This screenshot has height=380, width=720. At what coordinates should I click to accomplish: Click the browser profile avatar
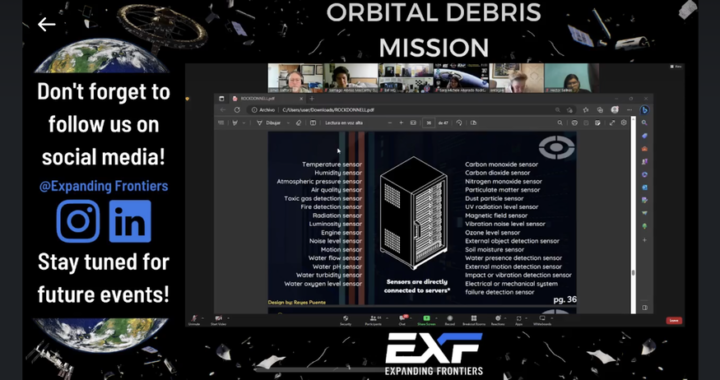click(615, 110)
